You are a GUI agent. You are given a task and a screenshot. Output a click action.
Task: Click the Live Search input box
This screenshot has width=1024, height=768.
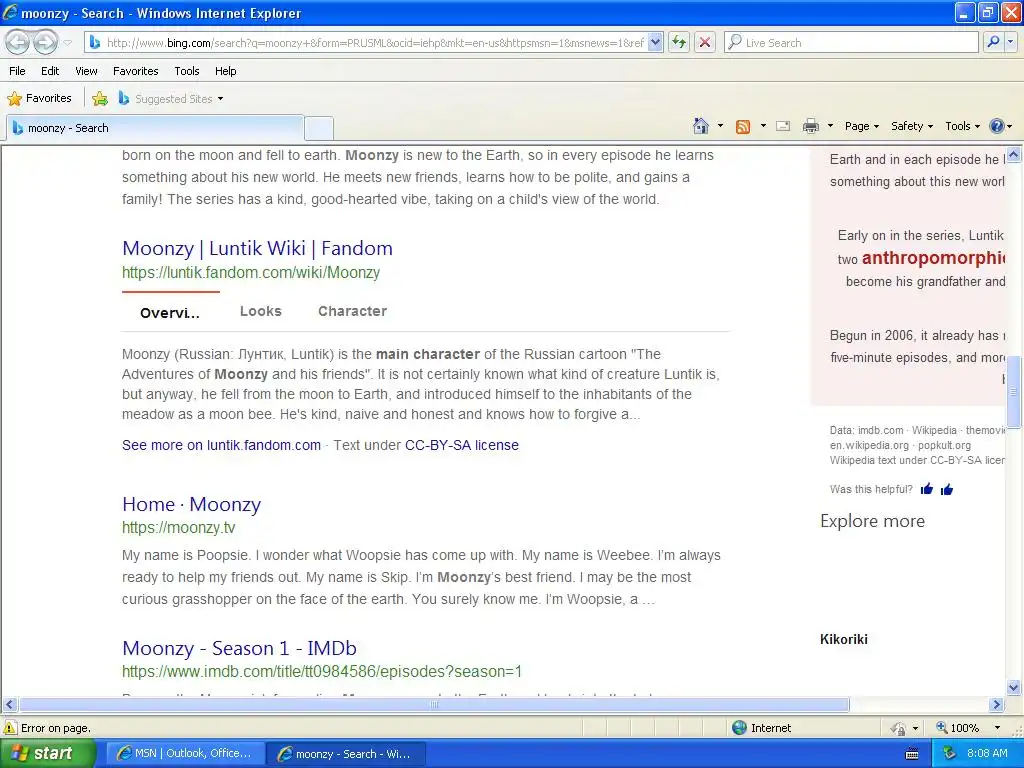tap(851, 43)
